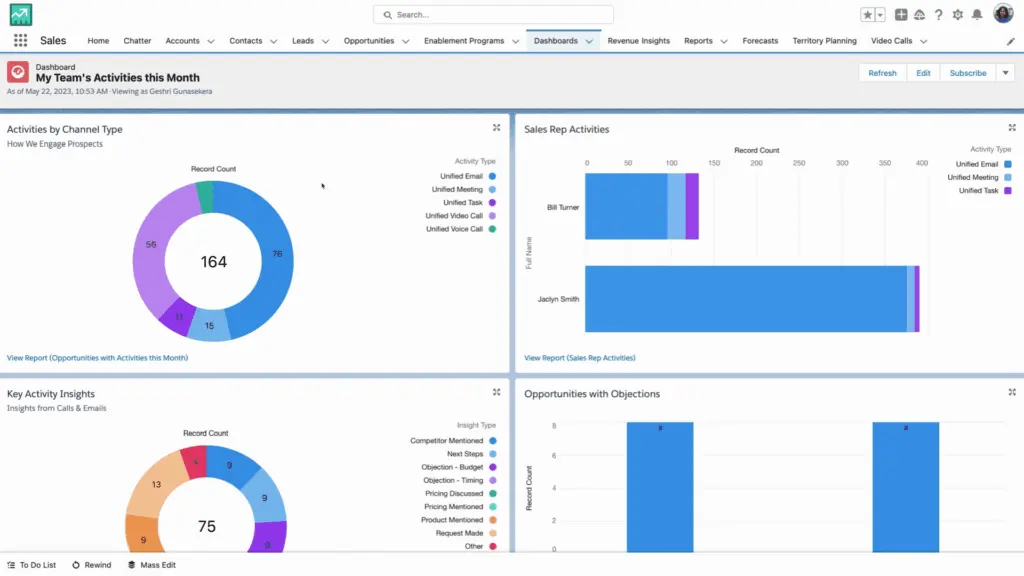Open more dashboard actions dropdown arrow
The image size is (1024, 576).
pyautogui.click(x=1006, y=73)
